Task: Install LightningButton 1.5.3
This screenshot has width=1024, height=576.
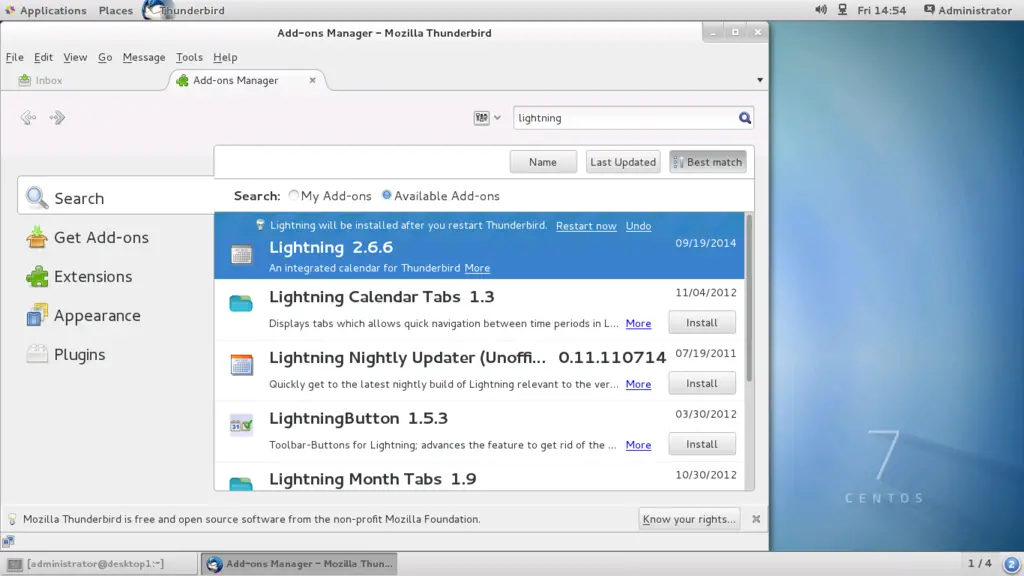Action: click(701, 444)
